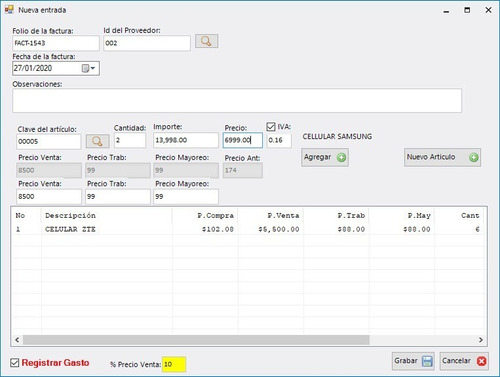500x377 pixels.
Task: Click the horizontal scrollbar thumb
Action: [x=196, y=340]
